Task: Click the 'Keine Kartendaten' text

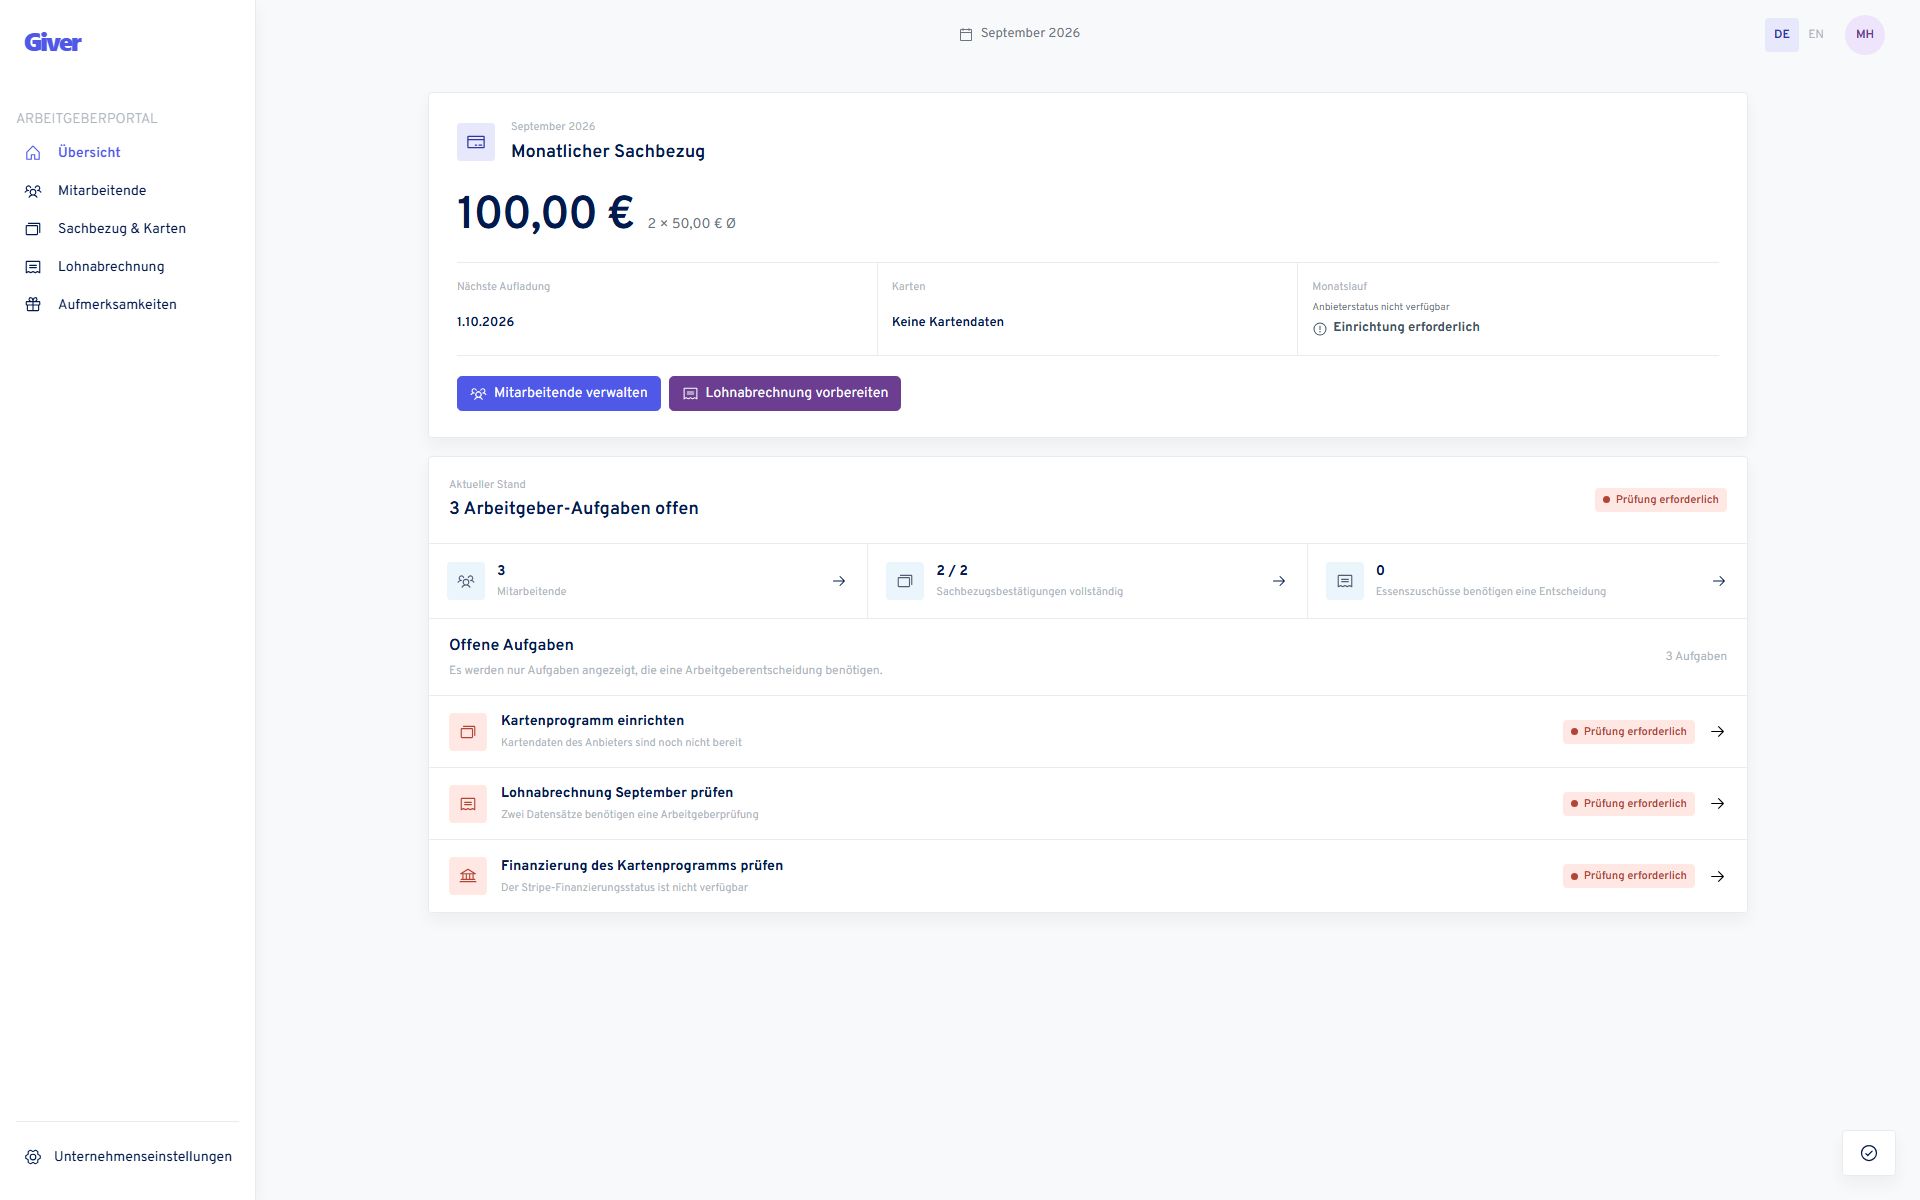Action: [948, 322]
